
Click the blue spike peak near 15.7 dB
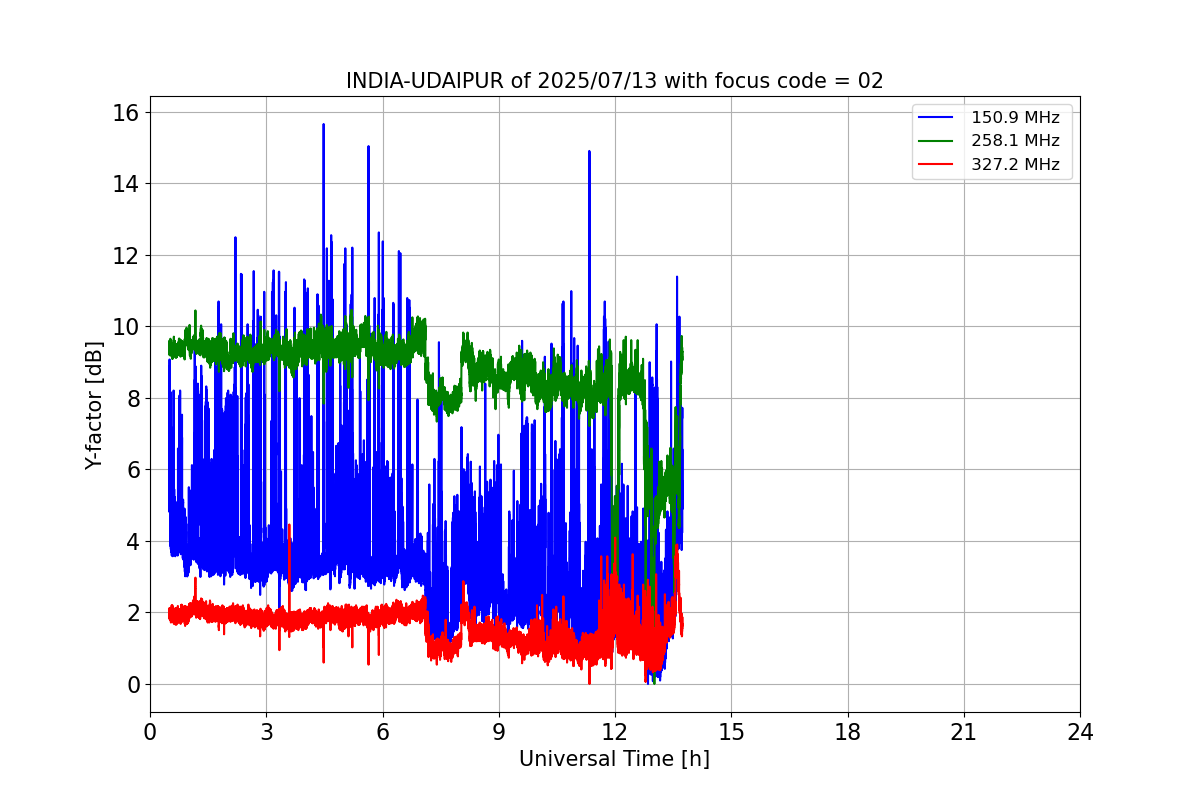point(323,125)
